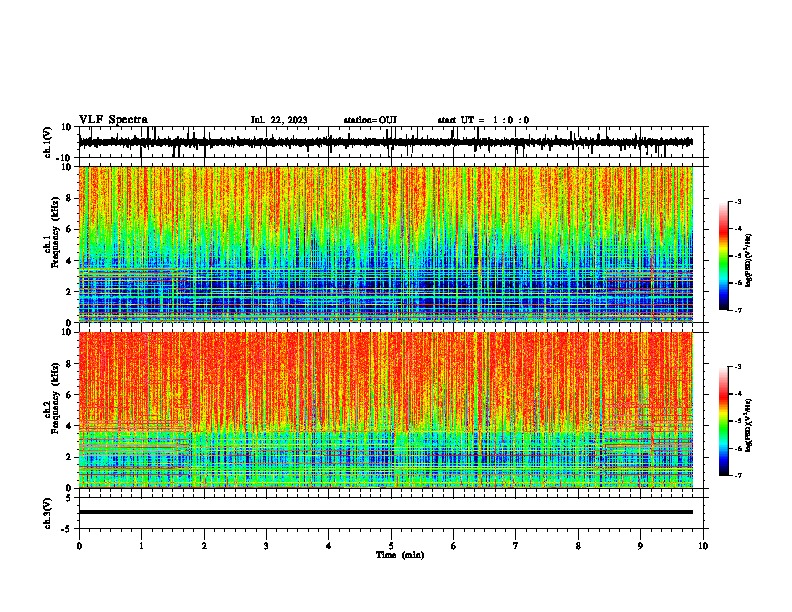Click the ch.3(V) flat black trace

tap(386, 512)
